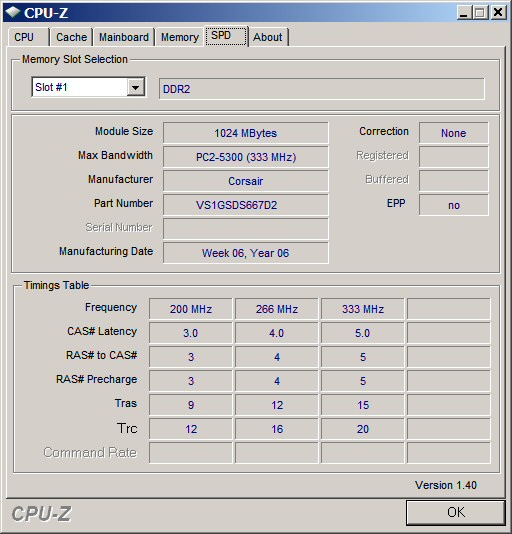Click the Module Size label
The width and height of the screenshot is (512, 534).
coord(124,131)
